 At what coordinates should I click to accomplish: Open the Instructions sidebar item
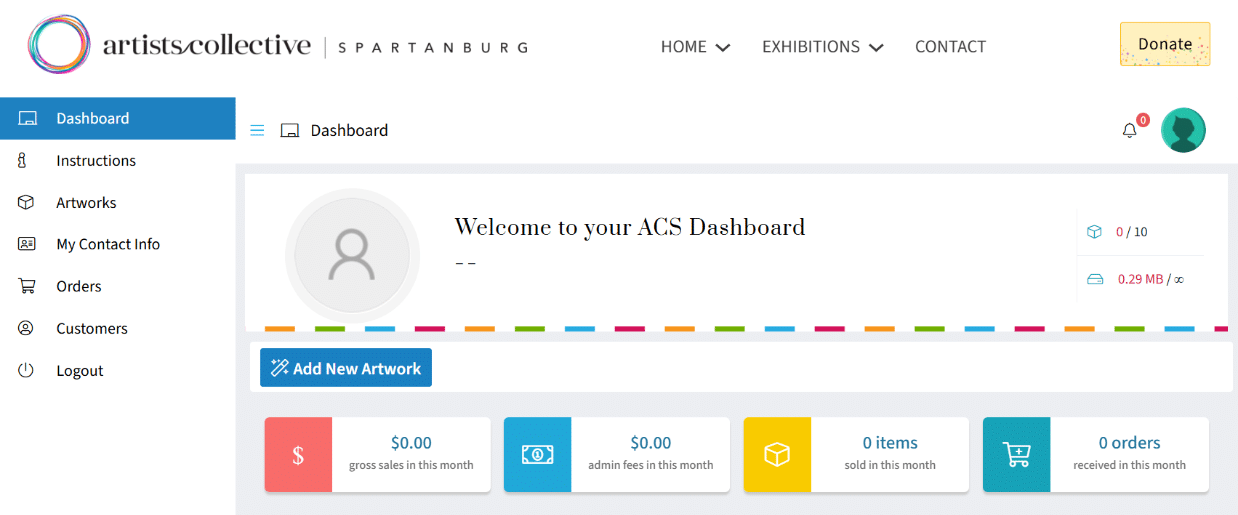[96, 161]
